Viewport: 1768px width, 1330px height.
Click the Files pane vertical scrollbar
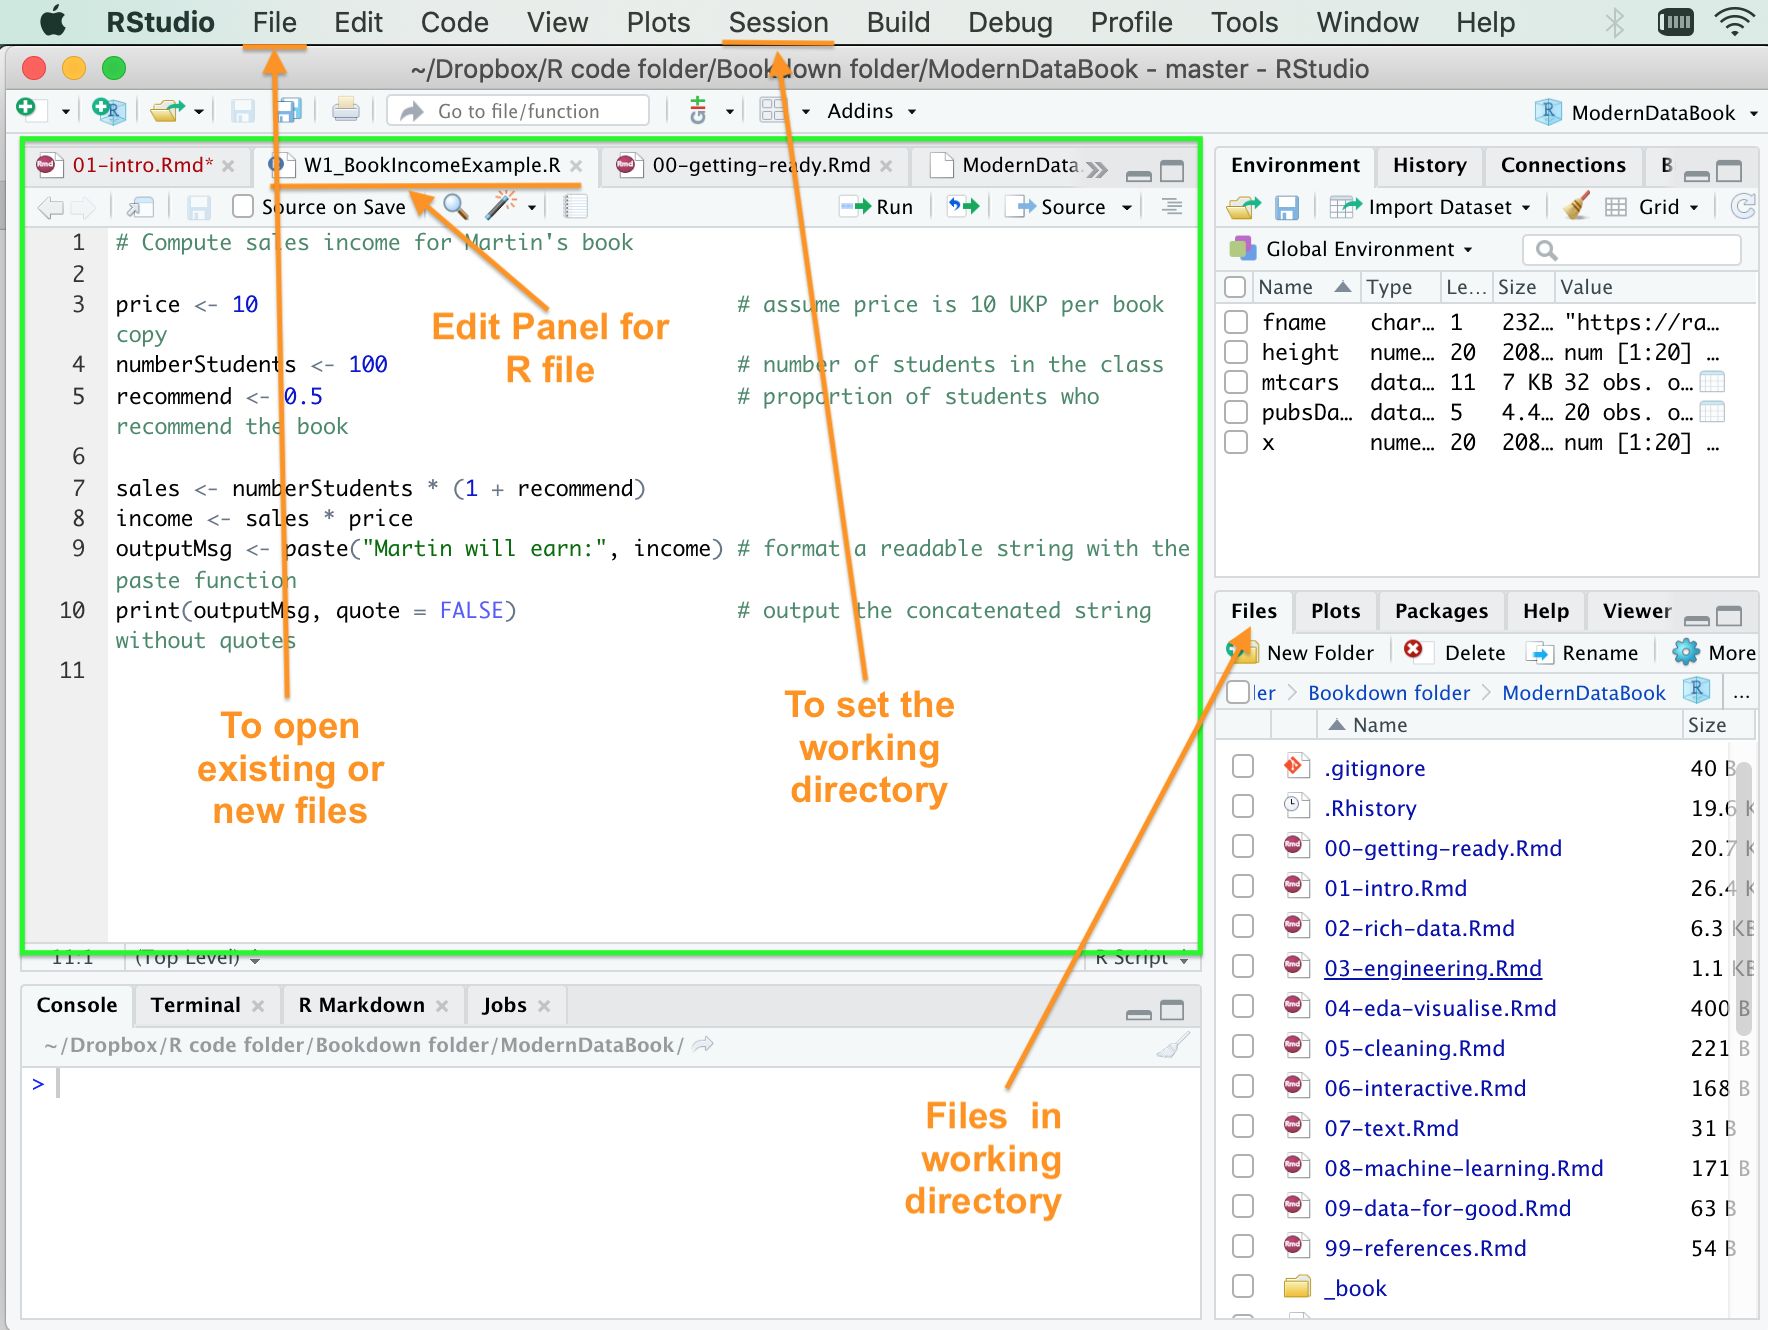(x=1744, y=900)
